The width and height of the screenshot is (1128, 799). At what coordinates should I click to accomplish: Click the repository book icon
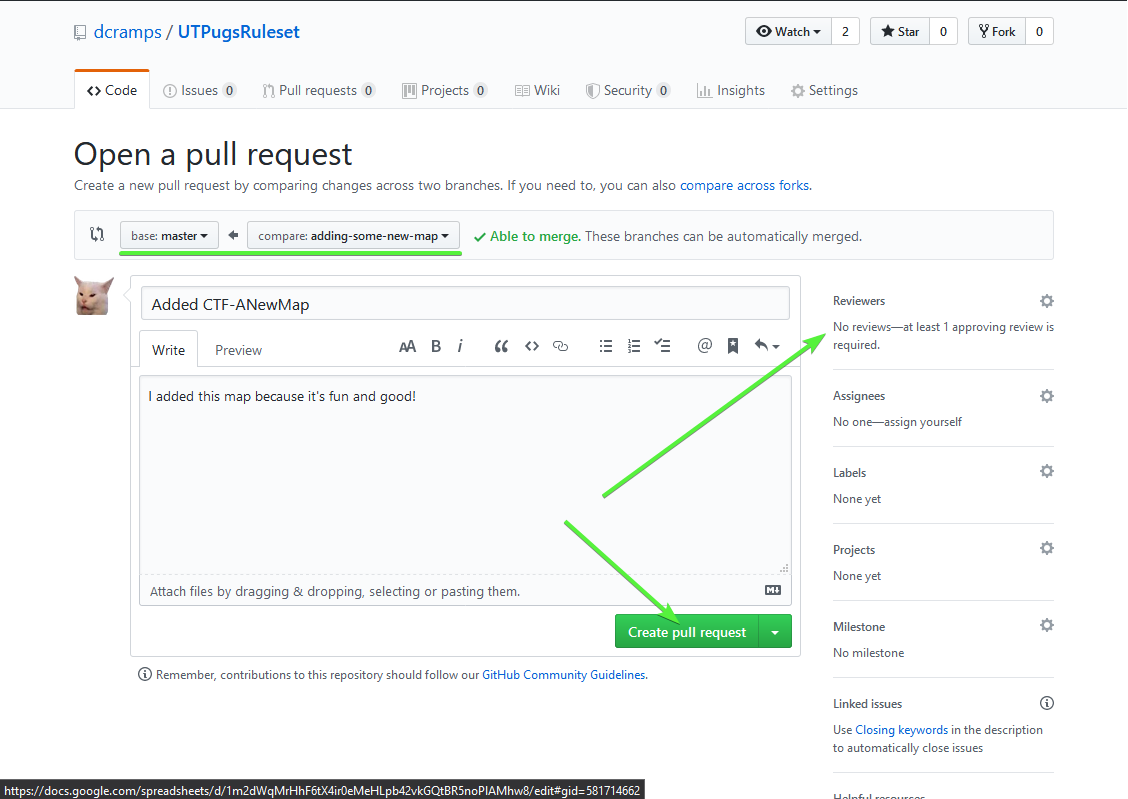80,32
